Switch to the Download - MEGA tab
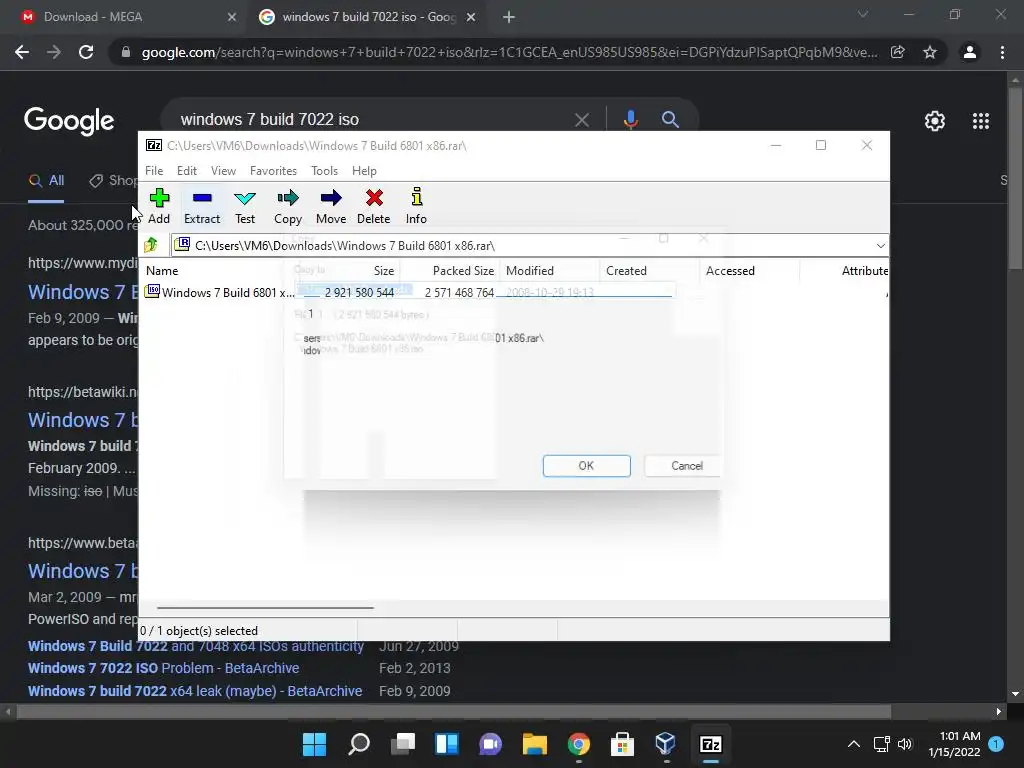 click(x=93, y=17)
